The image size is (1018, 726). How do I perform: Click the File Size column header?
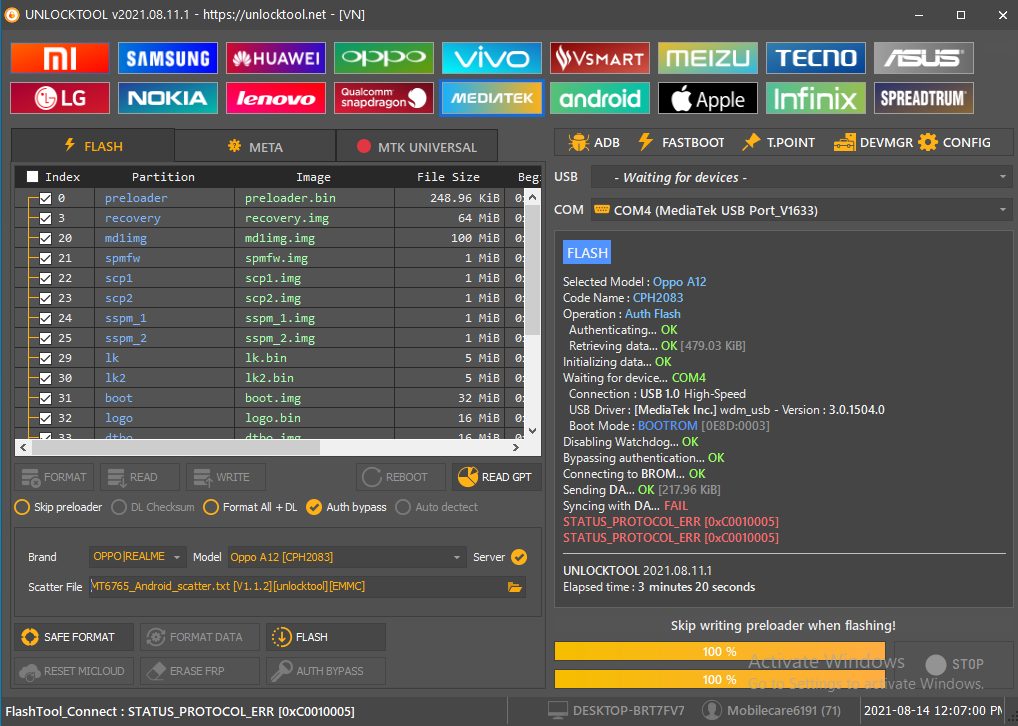tap(448, 177)
